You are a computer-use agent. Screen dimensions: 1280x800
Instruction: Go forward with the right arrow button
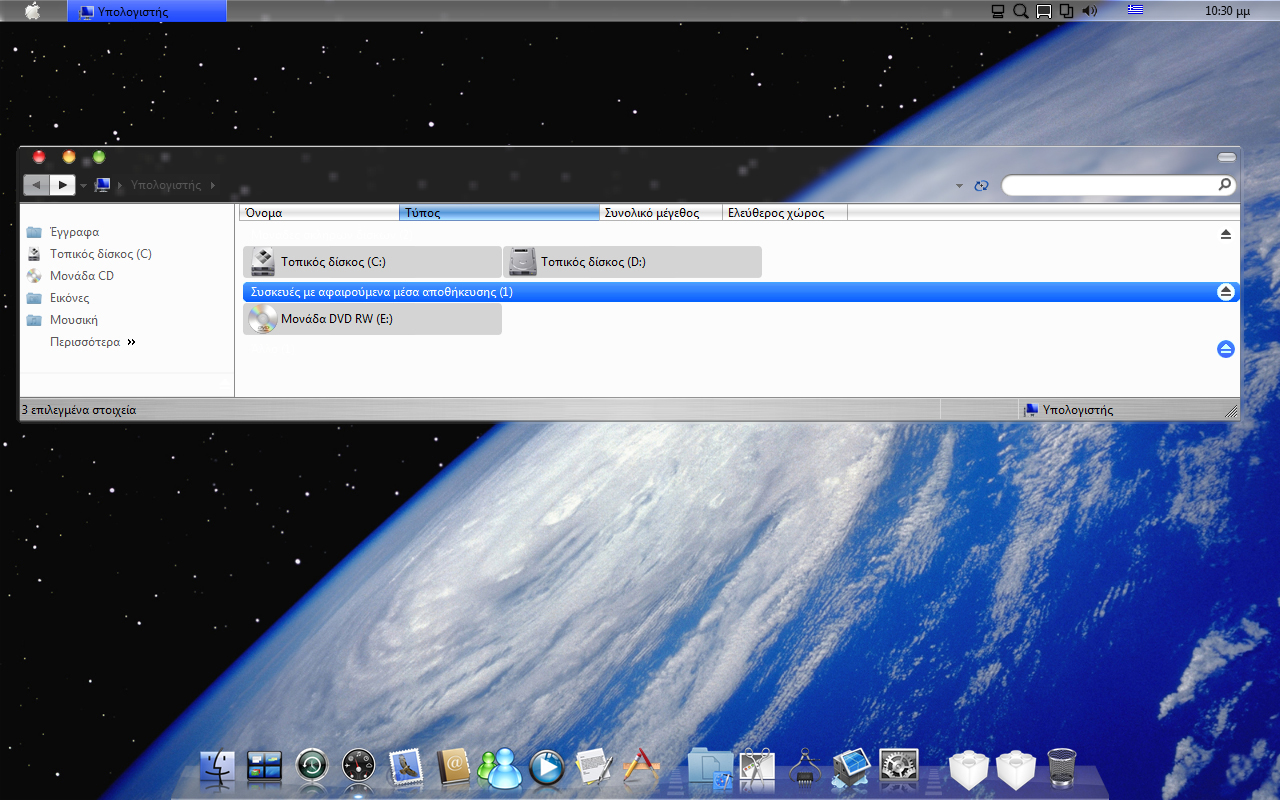pos(62,185)
